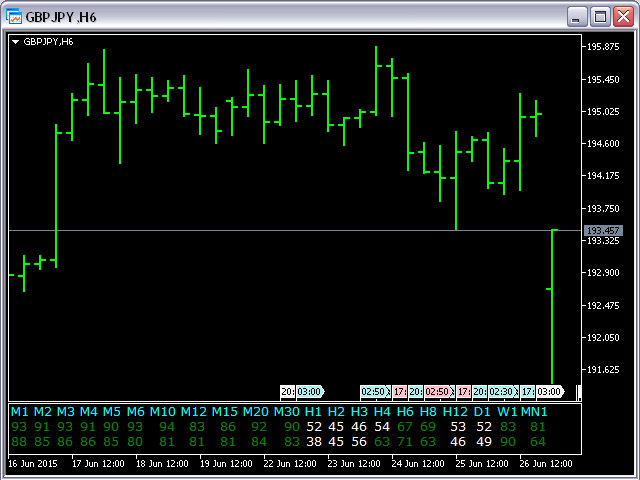Screen dimensions: 640x480
Task: Click the D1 timeframe label
Action: click(x=482, y=412)
